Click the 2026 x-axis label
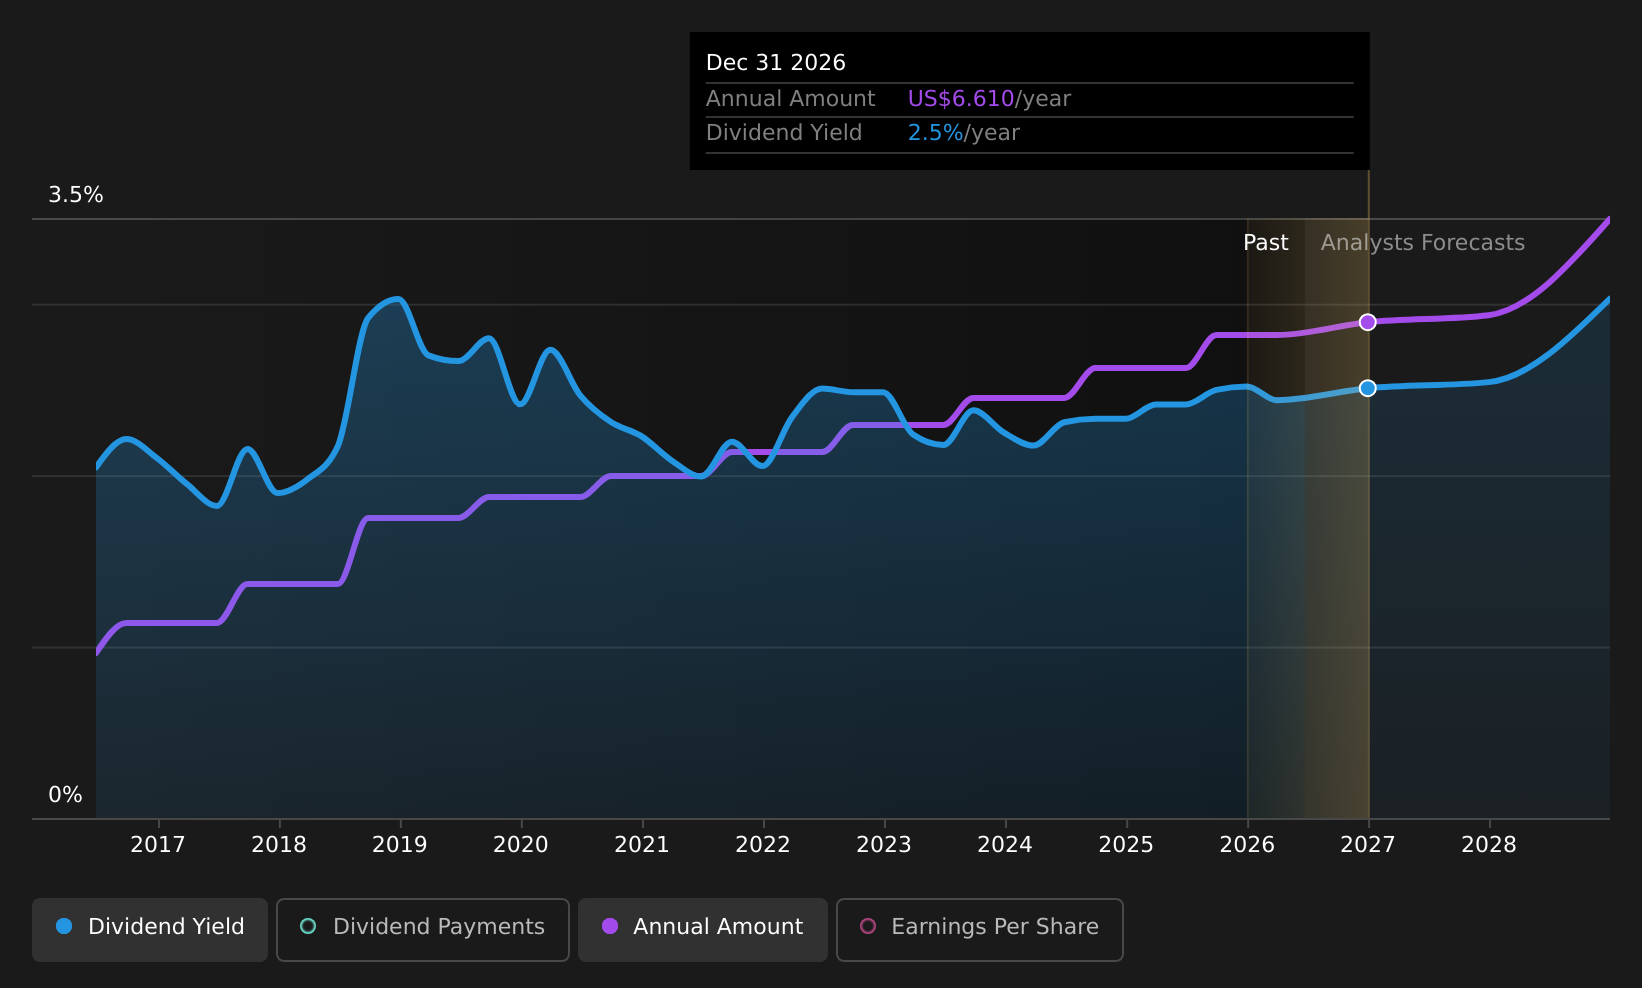The image size is (1642, 988). click(x=1247, y=845)
